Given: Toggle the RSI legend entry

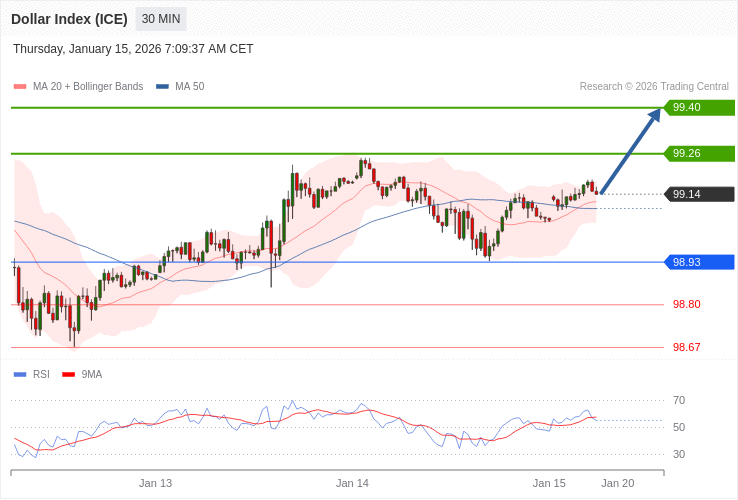Looking at the screenshot, I should (x=41, y=375).
